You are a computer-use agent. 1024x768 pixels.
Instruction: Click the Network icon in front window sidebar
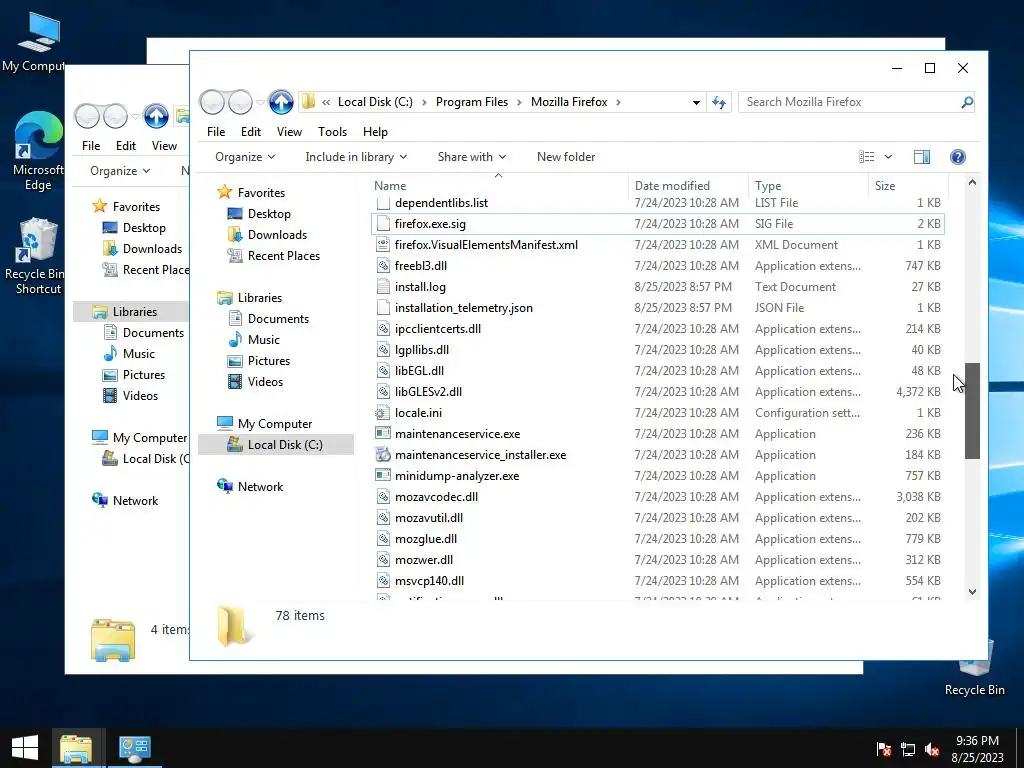(225, 486)
